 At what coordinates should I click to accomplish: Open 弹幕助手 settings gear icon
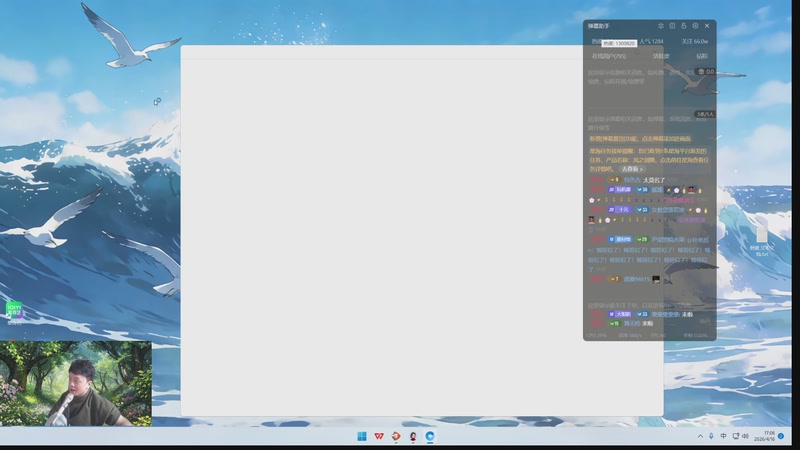pyautogui.click(x=695, y=26)
